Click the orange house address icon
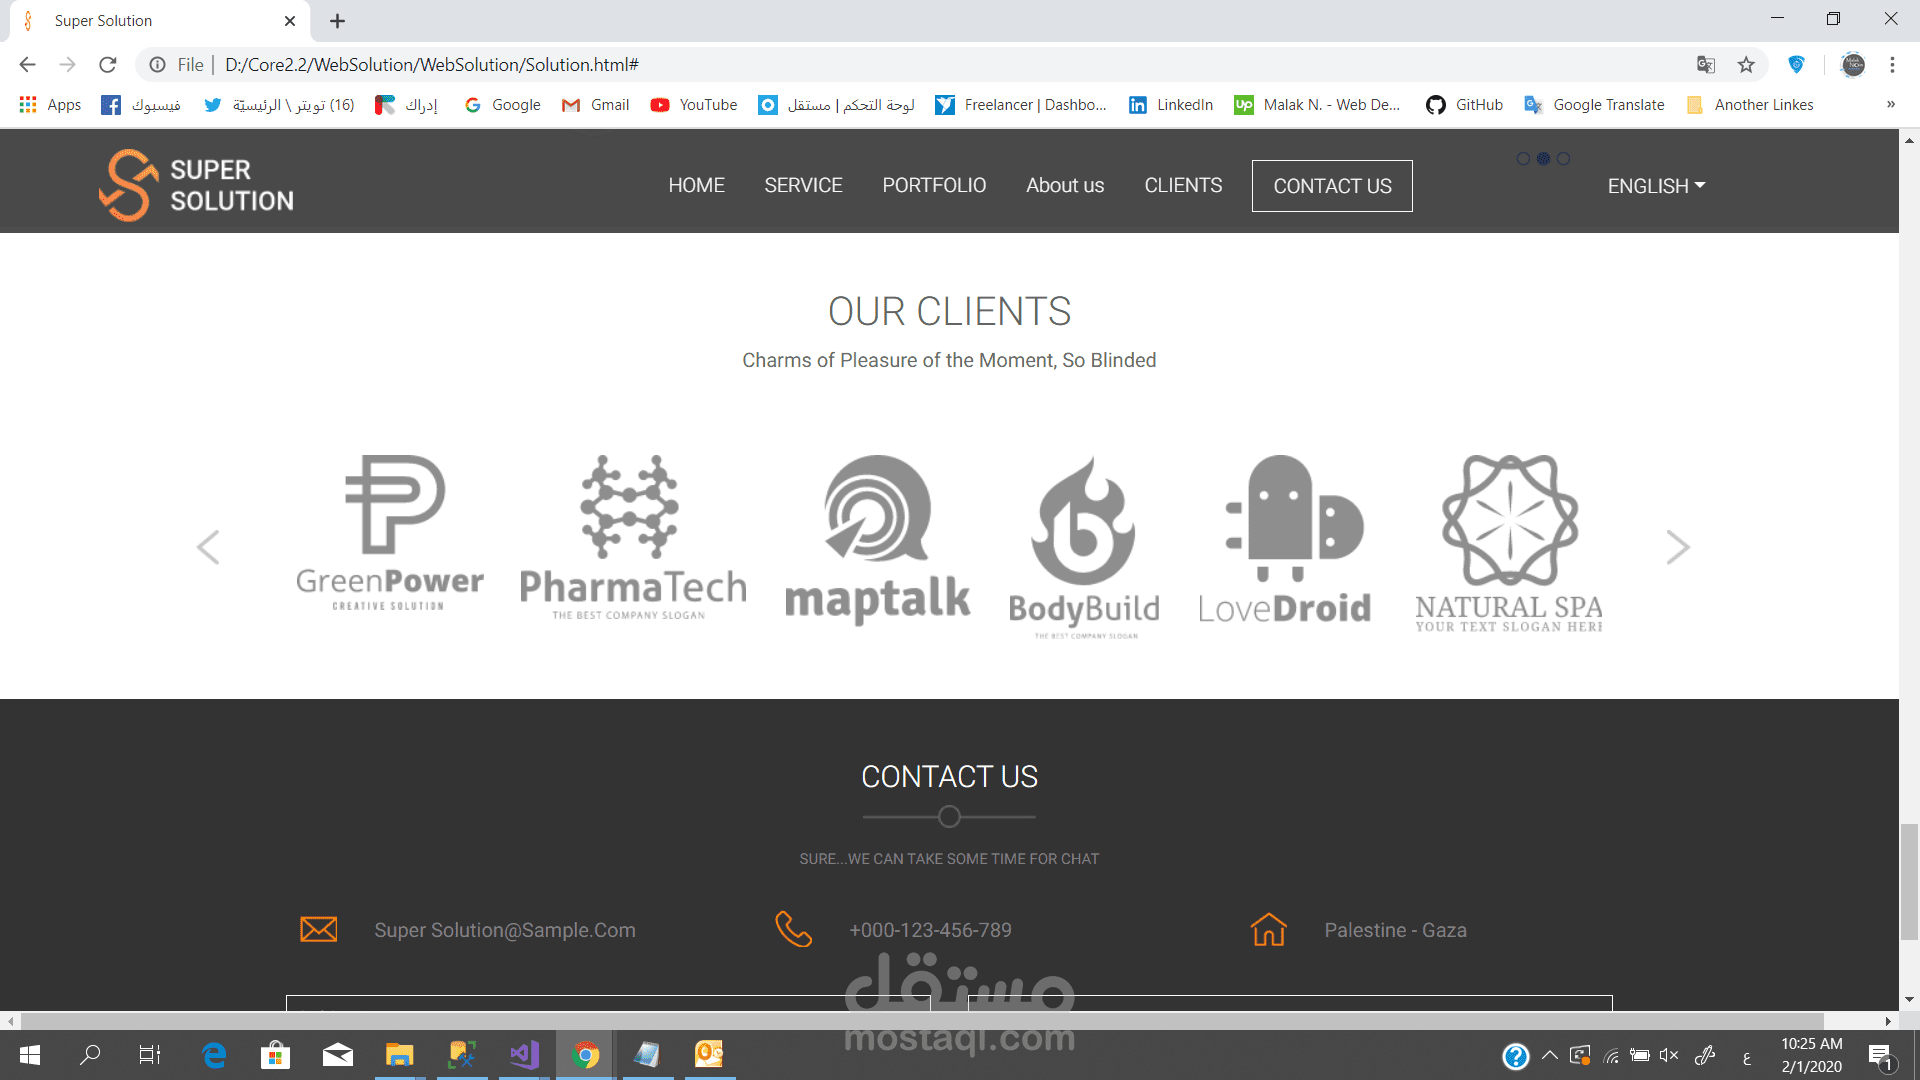The height and width of the screenshot is (1080, 1920). [1268, 929]
